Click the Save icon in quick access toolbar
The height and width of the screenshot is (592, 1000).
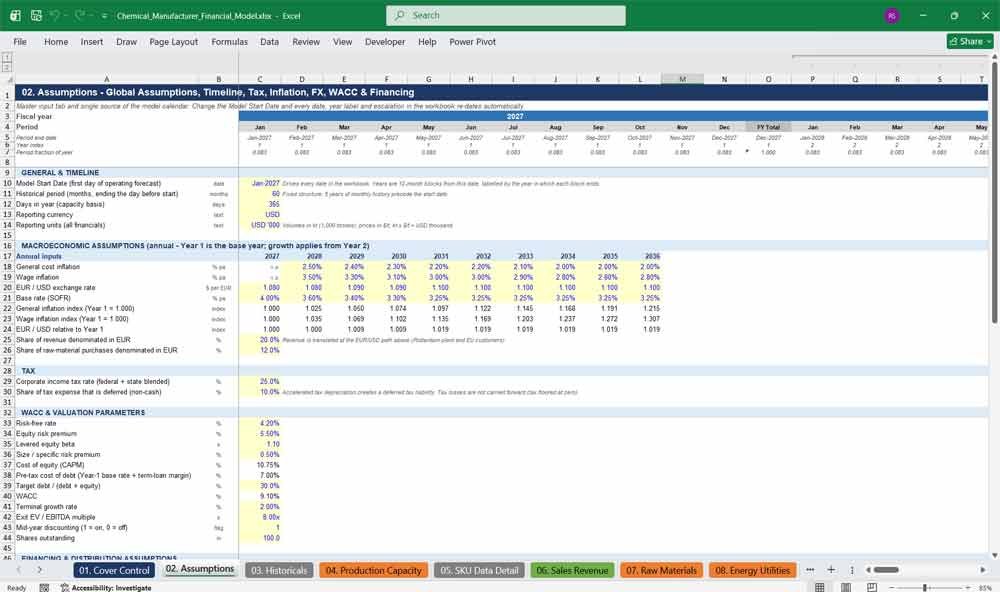point(36,15)
